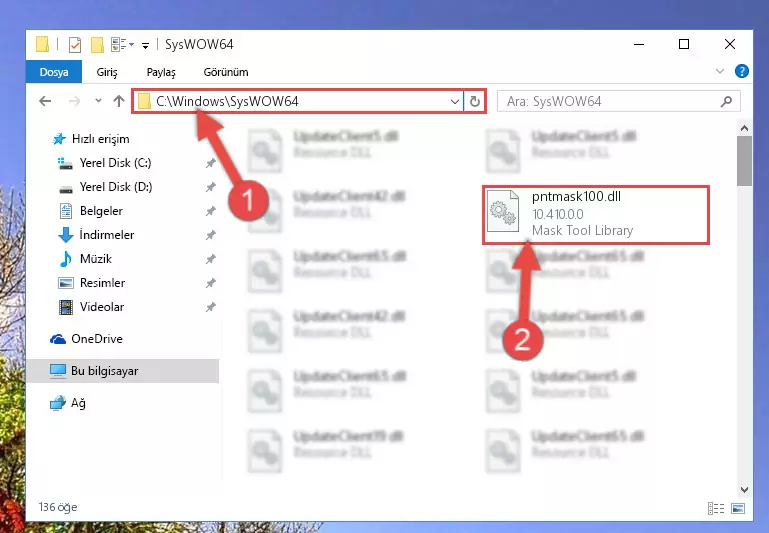Expand the ribbon with the chevron
Viewport: 769px width, 533px height.
(x=720, y=72)
